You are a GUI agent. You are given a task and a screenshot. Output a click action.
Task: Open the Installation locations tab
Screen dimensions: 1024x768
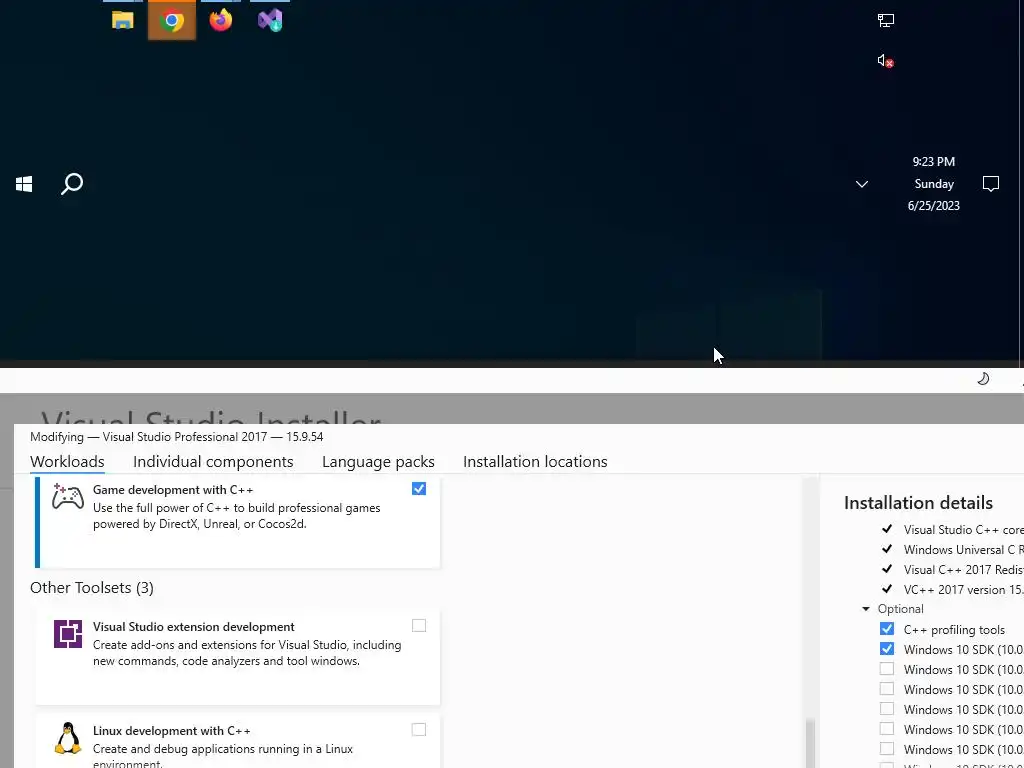click(535, 462)
